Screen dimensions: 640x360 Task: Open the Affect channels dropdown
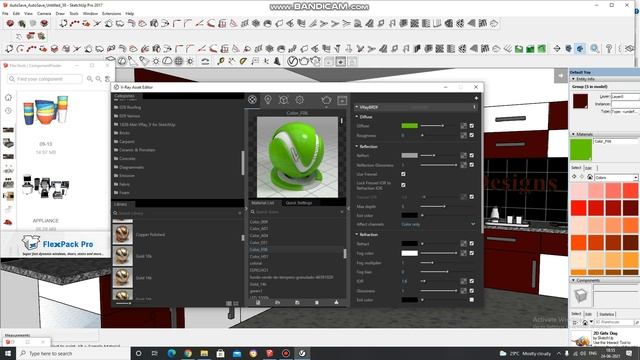tap(439, 224)
